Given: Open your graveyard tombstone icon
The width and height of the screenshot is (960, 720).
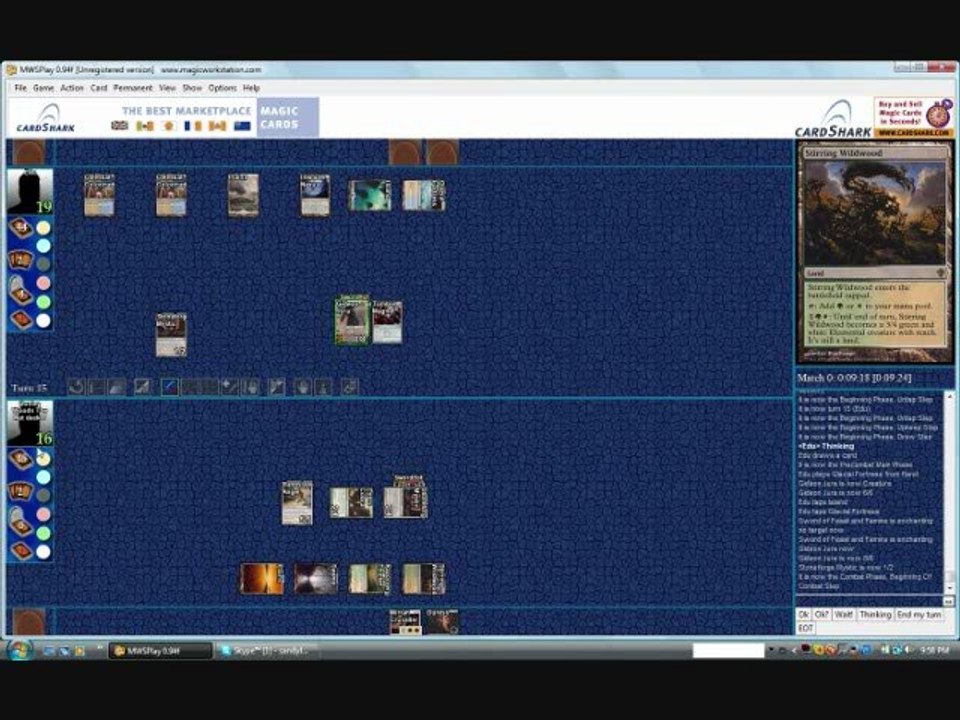Looking at the screenshot, I should coord(20,521).
